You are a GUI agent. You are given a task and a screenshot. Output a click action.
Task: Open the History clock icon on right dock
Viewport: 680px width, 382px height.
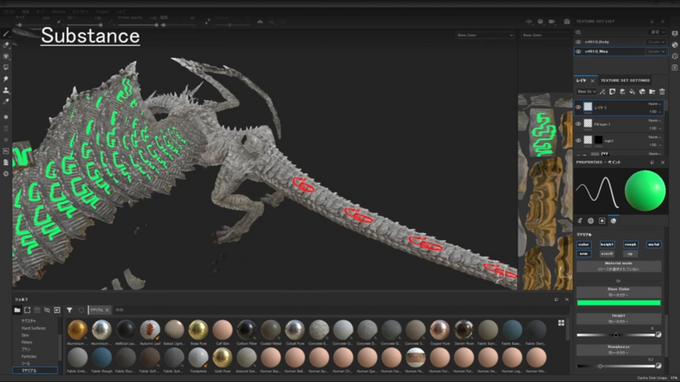(x=675, y=56)
